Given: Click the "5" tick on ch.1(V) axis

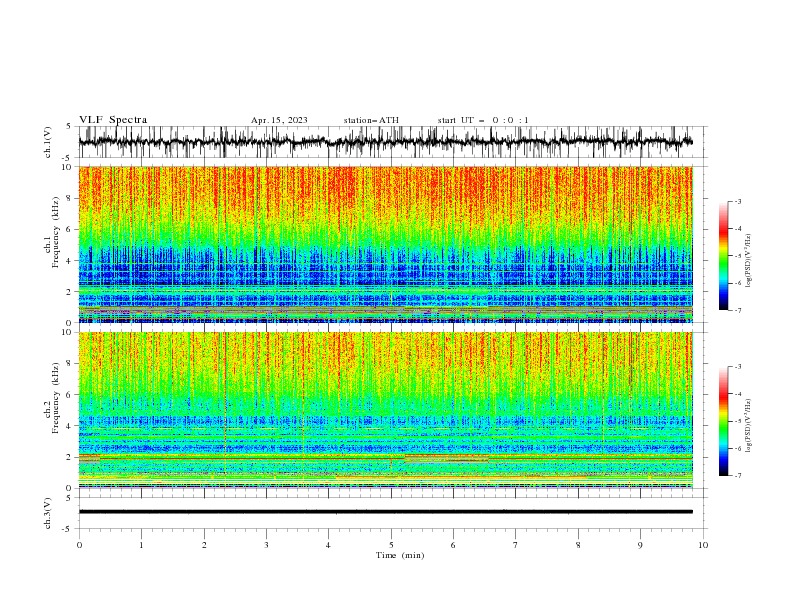Looking at the screenshot, I should pos(69,126).
